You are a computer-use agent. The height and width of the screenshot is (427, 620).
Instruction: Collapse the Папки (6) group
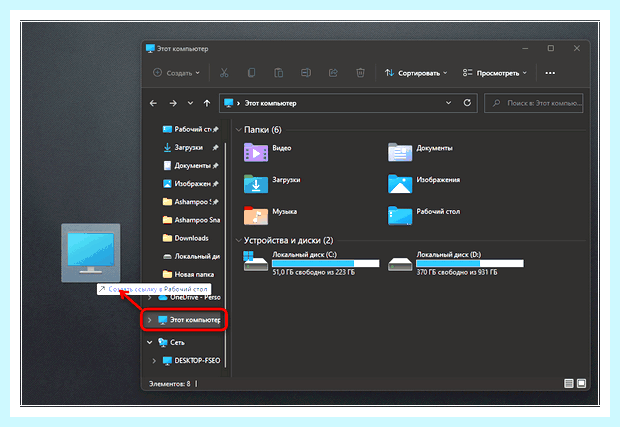click(x=238, y=130)
